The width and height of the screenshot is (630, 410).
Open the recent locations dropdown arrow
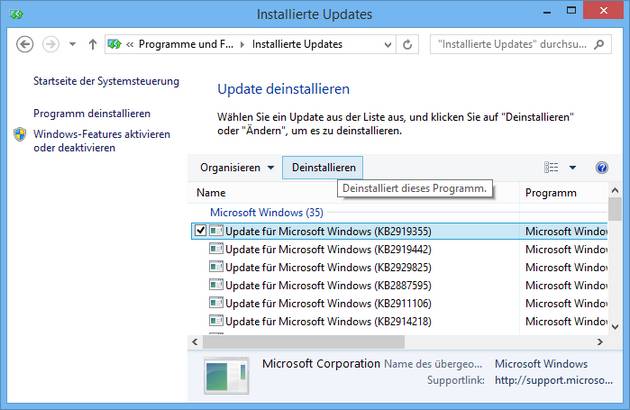[x=72, y=44]
